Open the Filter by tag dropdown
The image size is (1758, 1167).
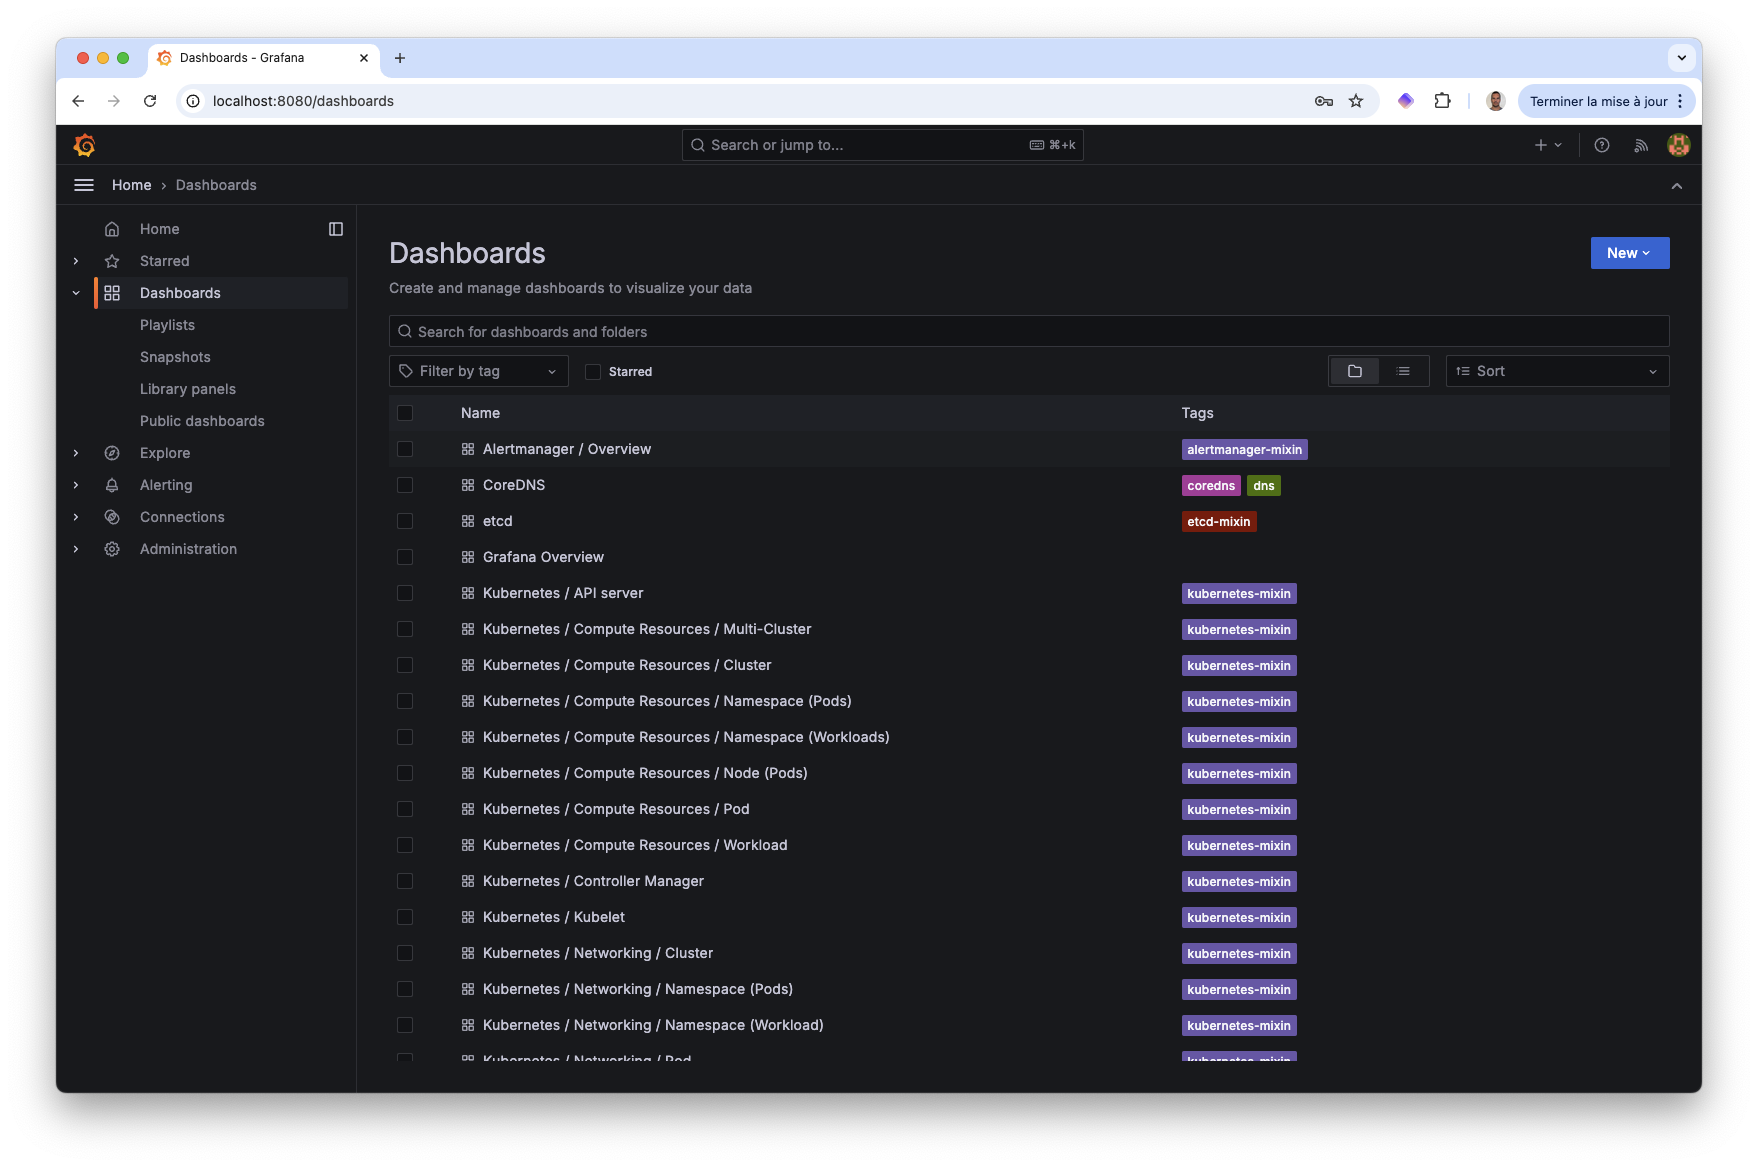478,370
